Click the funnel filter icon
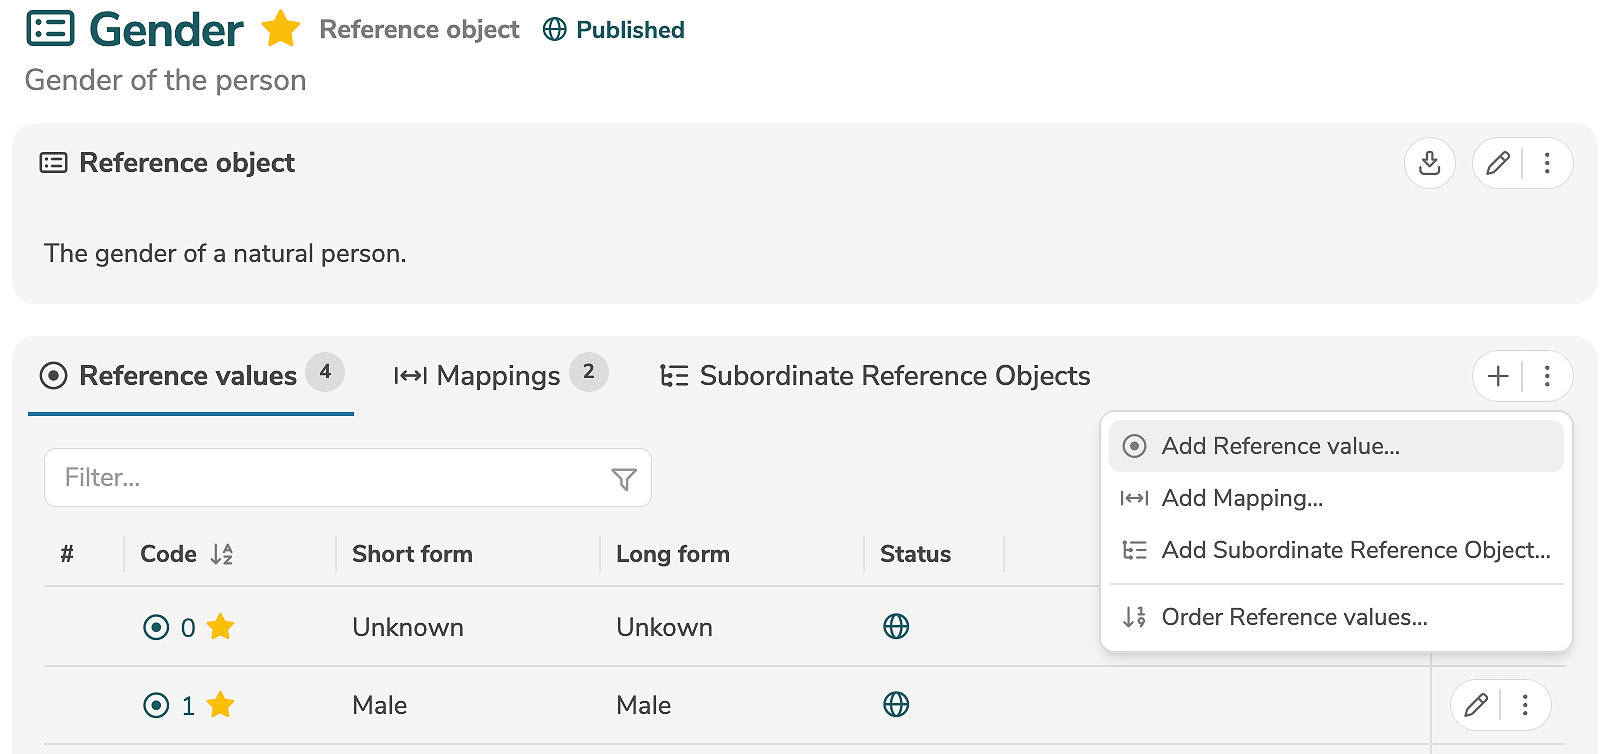Screen dimensions: 1608x754 (x=624, y=479)
